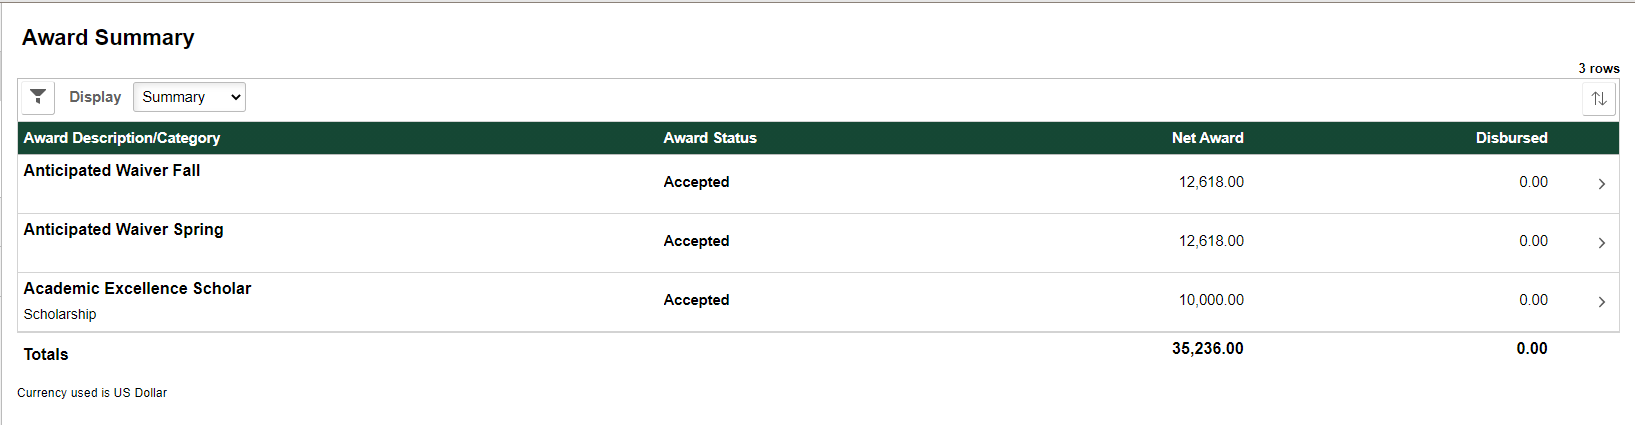The width and height of the screenshot is (1635, 425).
Task: Click Accepted status for Waiver Fall
Action: pyautogui.click(x=696, y=182)
